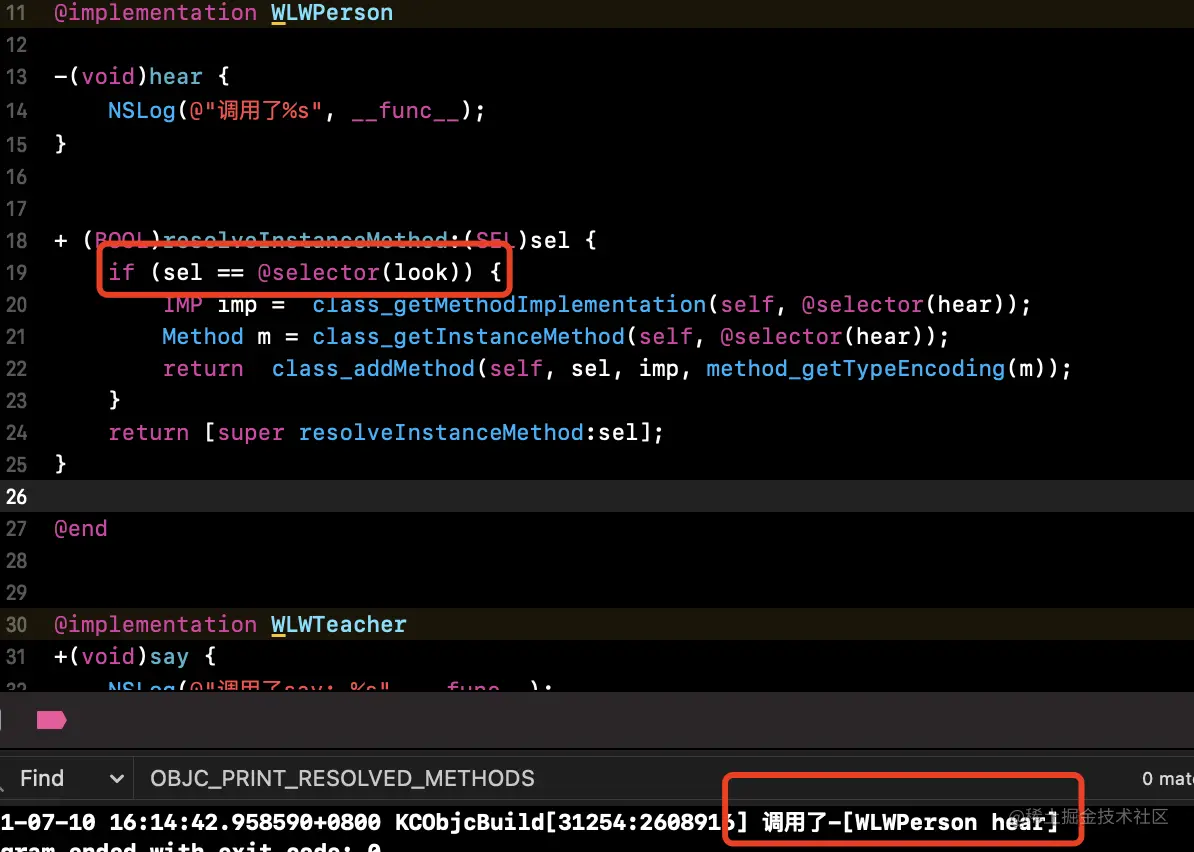Viewport: 1194px width, 852px height.
Task: Click the __func__ token on line 14
Action: 406,110
